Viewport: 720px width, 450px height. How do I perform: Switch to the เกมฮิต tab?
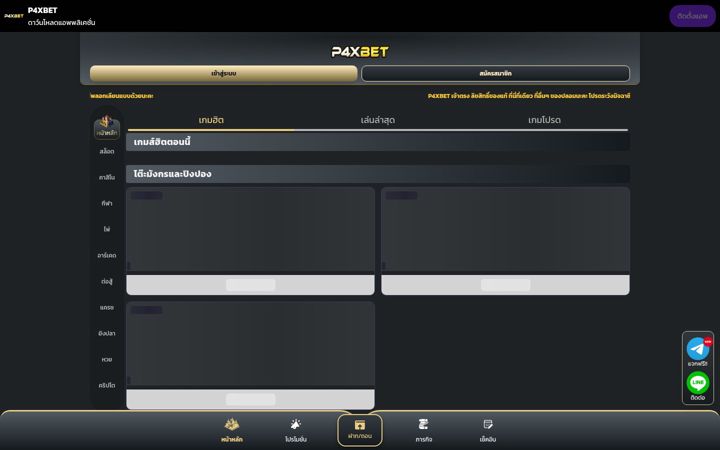211,120
